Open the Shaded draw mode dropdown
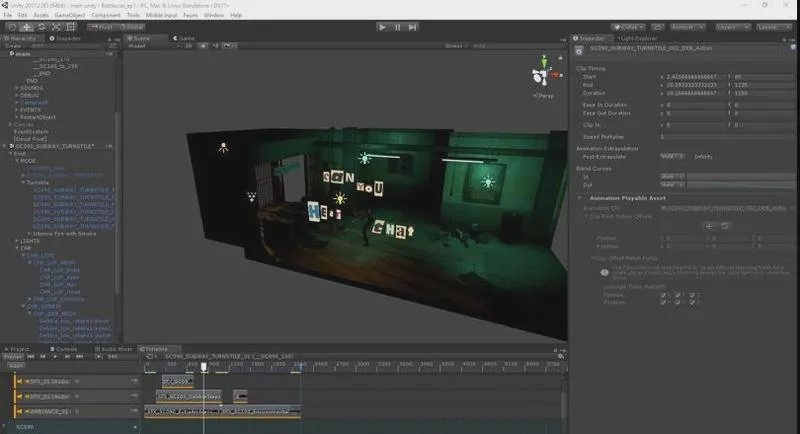The height and width of the screenshot is (434, 800). pos(152,46)
